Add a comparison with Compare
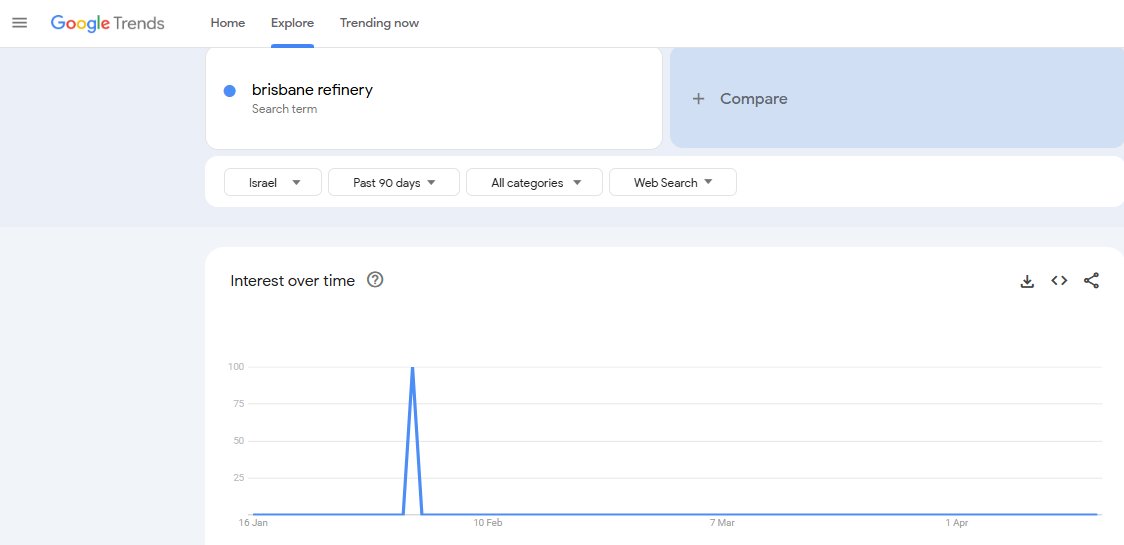Image resolution: width=1124 pixels, height=545 pixels. (x=753, y=99)
